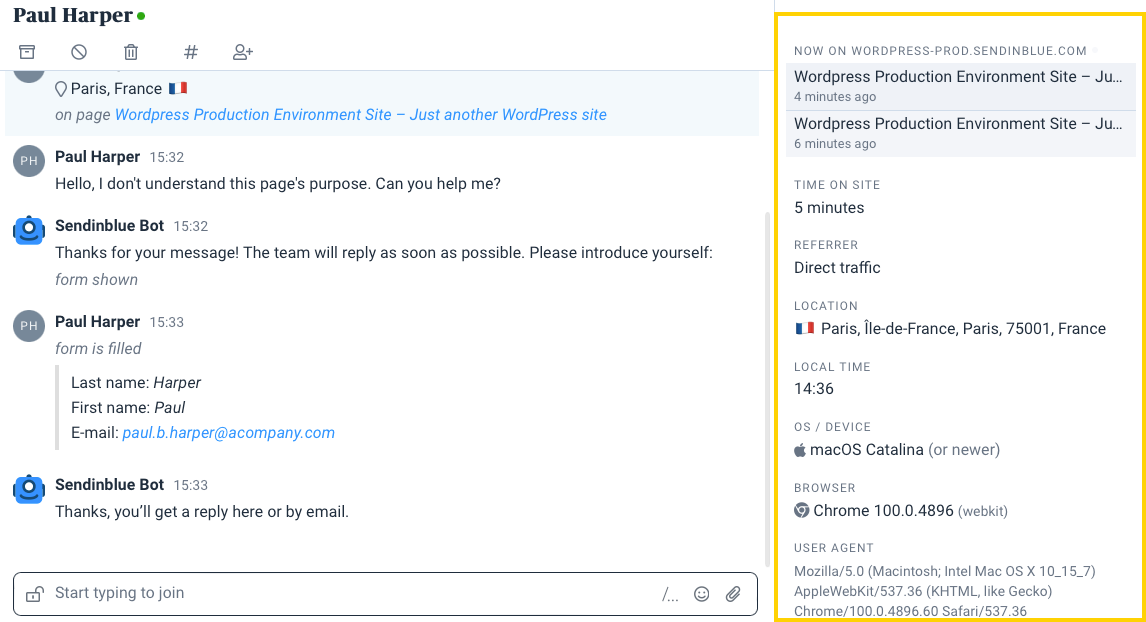Click the 'form is filled' note
Screen dimensions: 1146x622
pos(99,349)
